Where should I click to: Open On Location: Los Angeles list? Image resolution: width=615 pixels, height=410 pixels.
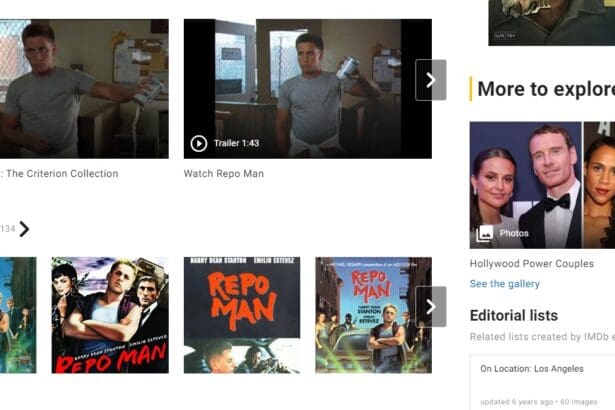[532, 369]
